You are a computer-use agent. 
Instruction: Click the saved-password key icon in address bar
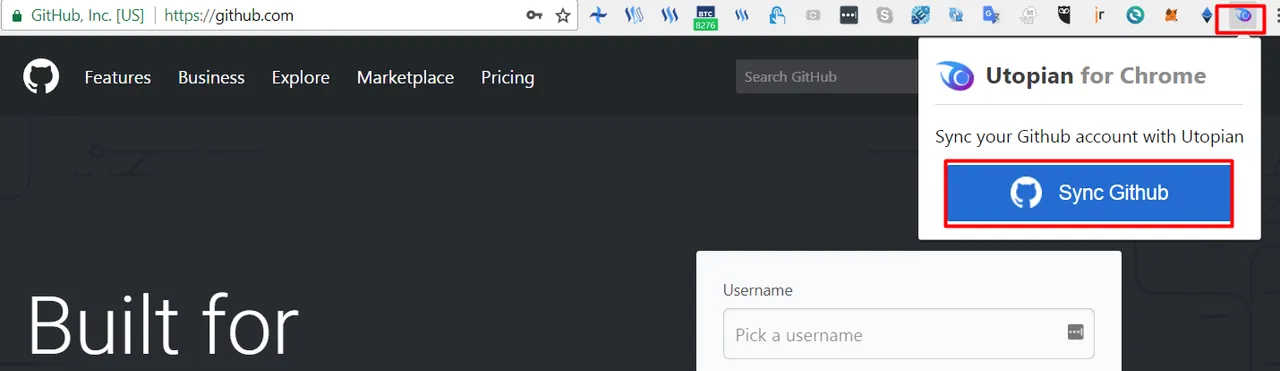[535, 16]
